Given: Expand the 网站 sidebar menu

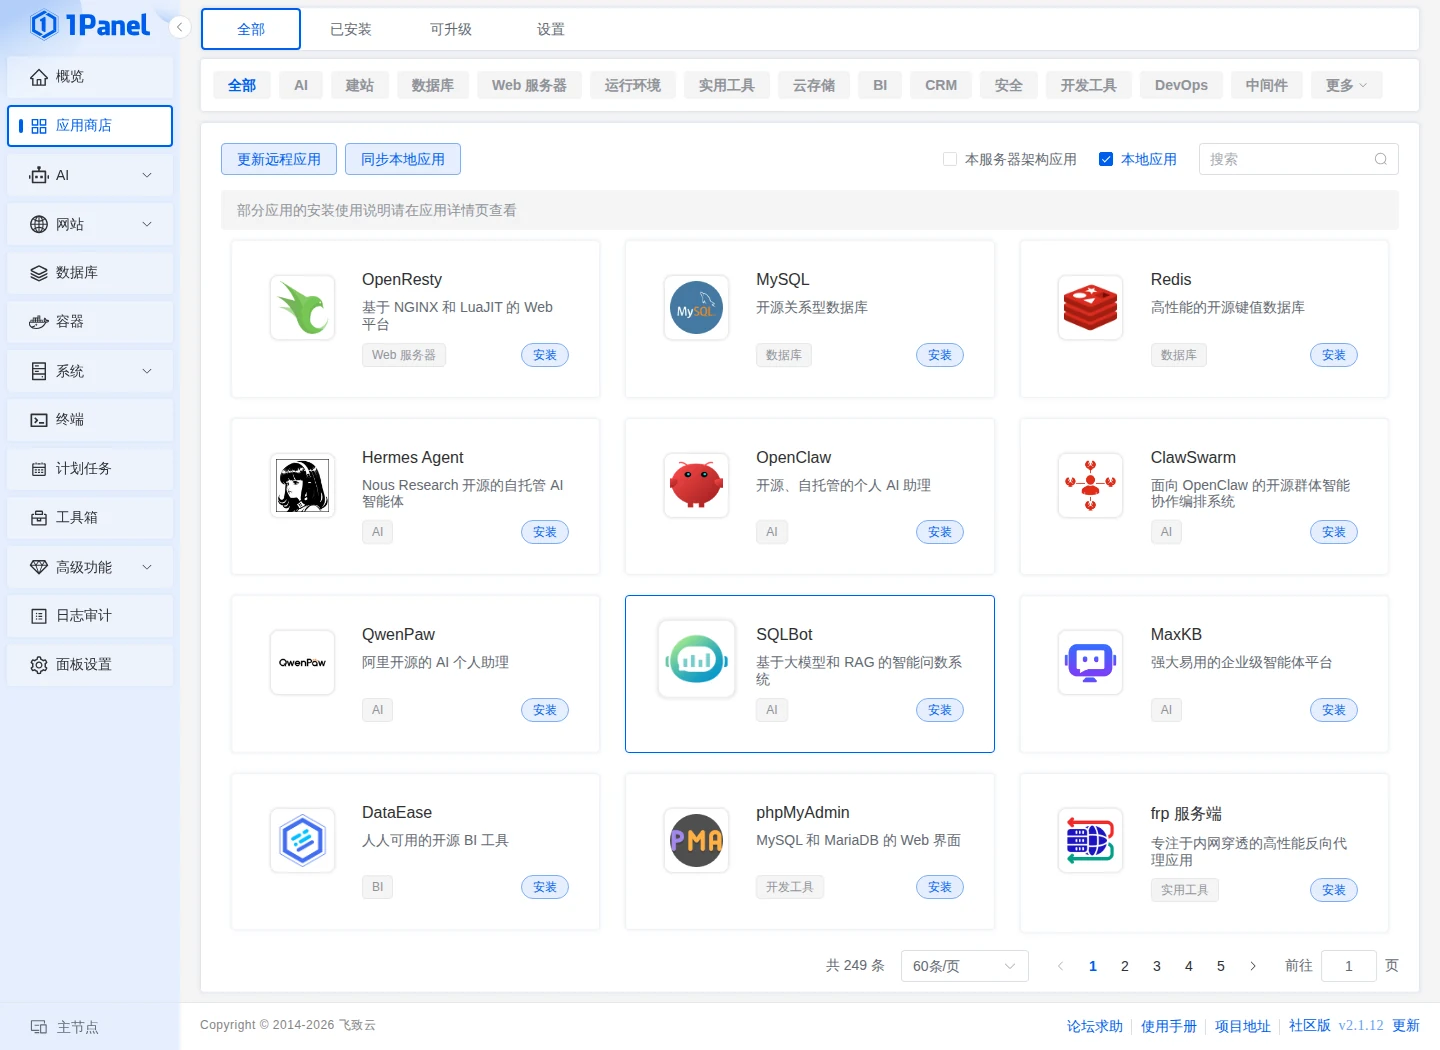Looking at the screenshot, I should click(x=90, y=224).
